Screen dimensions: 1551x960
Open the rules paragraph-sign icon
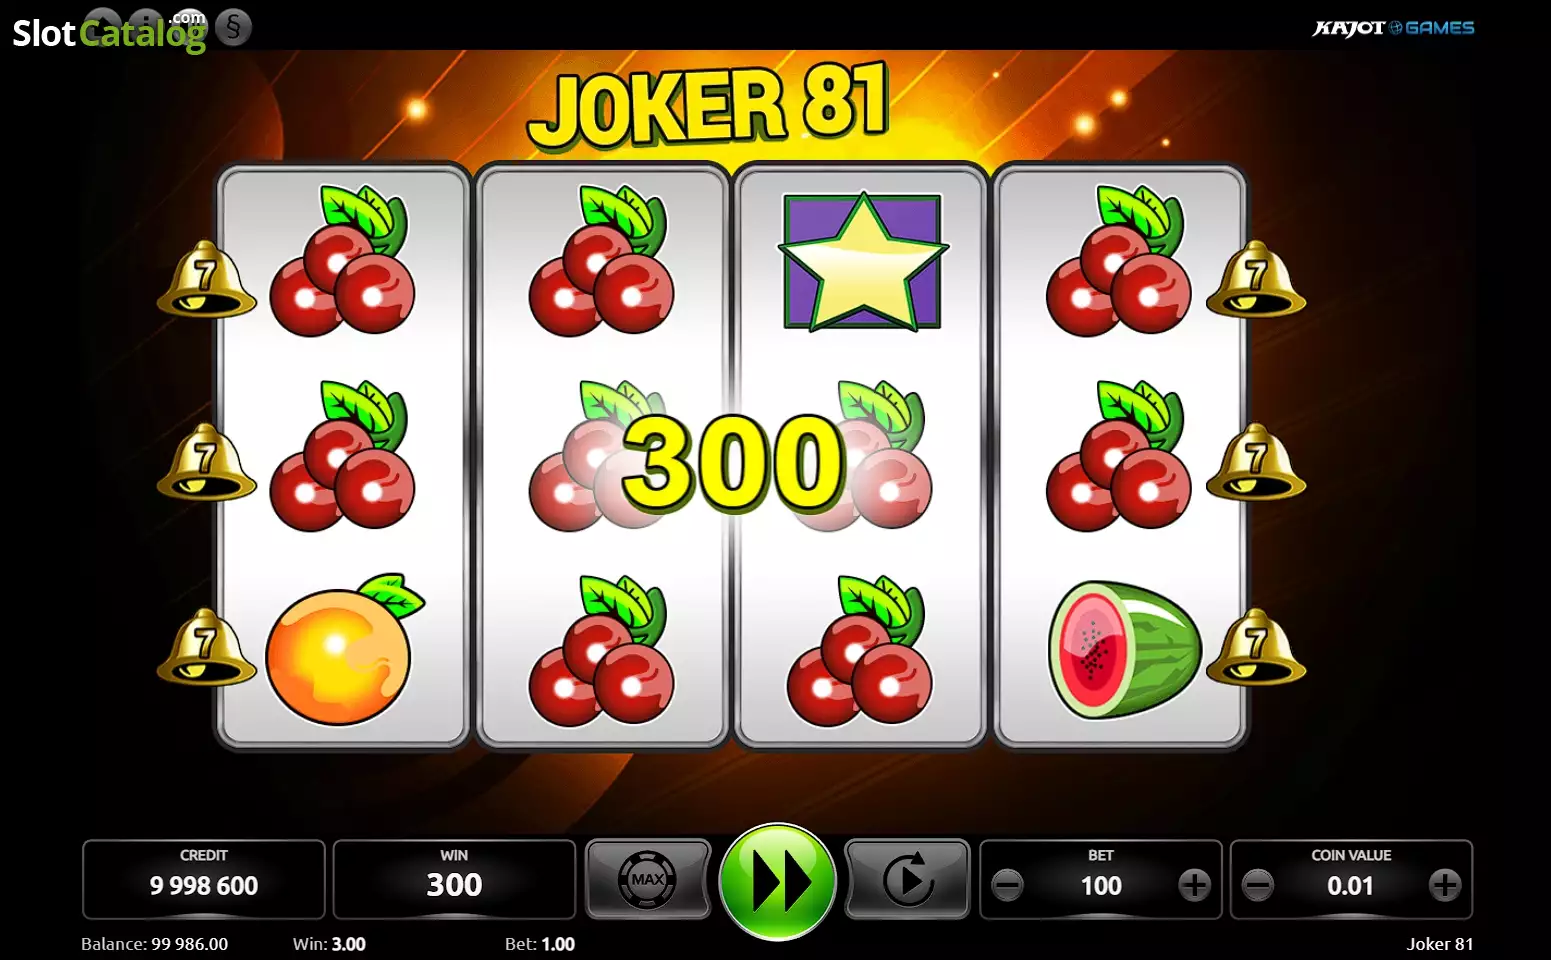point(233,27)
